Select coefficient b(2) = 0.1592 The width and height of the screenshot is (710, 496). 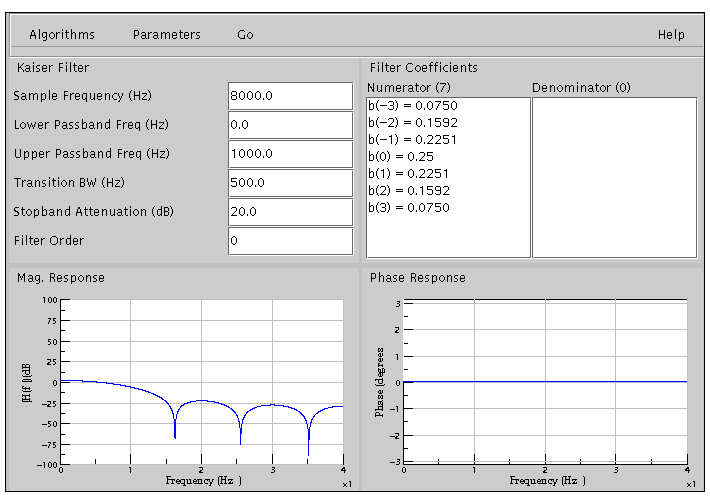(409, 191)
